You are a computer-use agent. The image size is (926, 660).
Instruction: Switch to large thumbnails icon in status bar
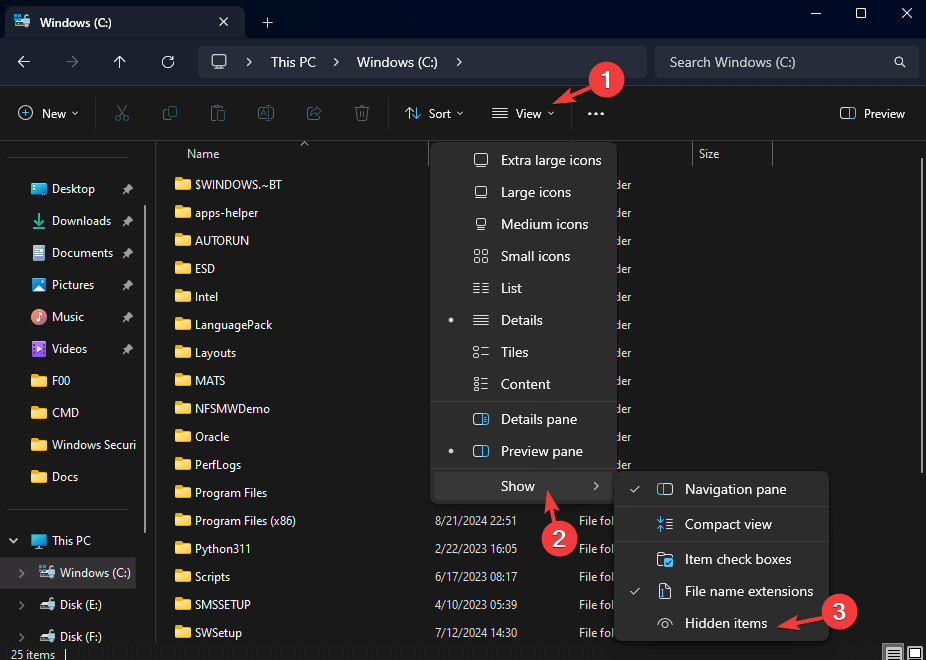click(x=914, y=653)
